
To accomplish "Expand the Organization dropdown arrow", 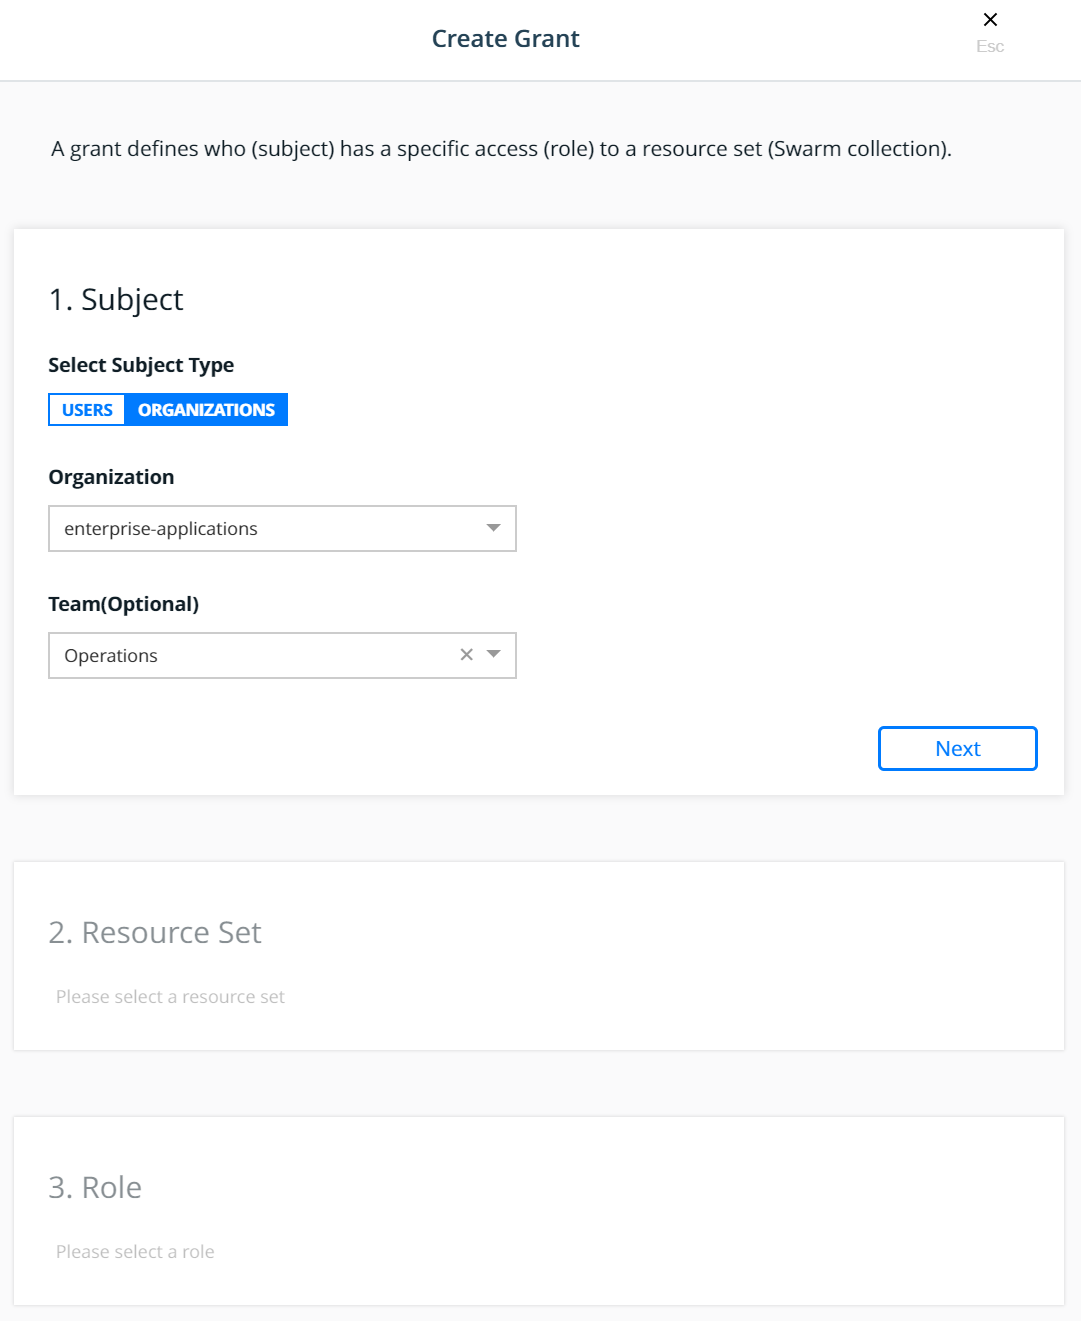I will click(493, 528).
